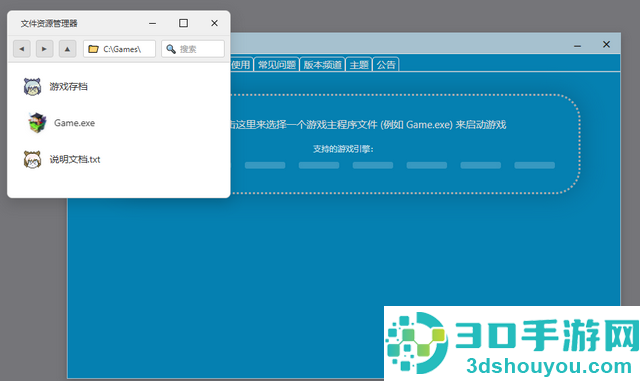The image size is (640, 381).
Task: Select the Game.exe file icon
Action: 37,123
